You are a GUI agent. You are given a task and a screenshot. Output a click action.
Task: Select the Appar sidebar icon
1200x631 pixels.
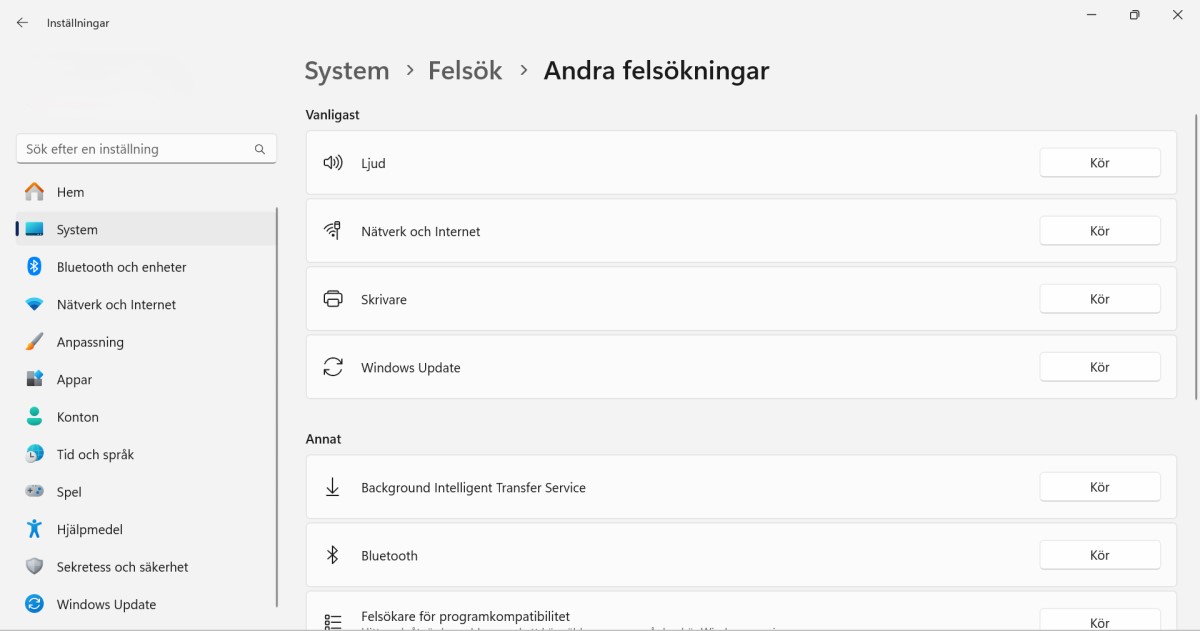[35, 379]
